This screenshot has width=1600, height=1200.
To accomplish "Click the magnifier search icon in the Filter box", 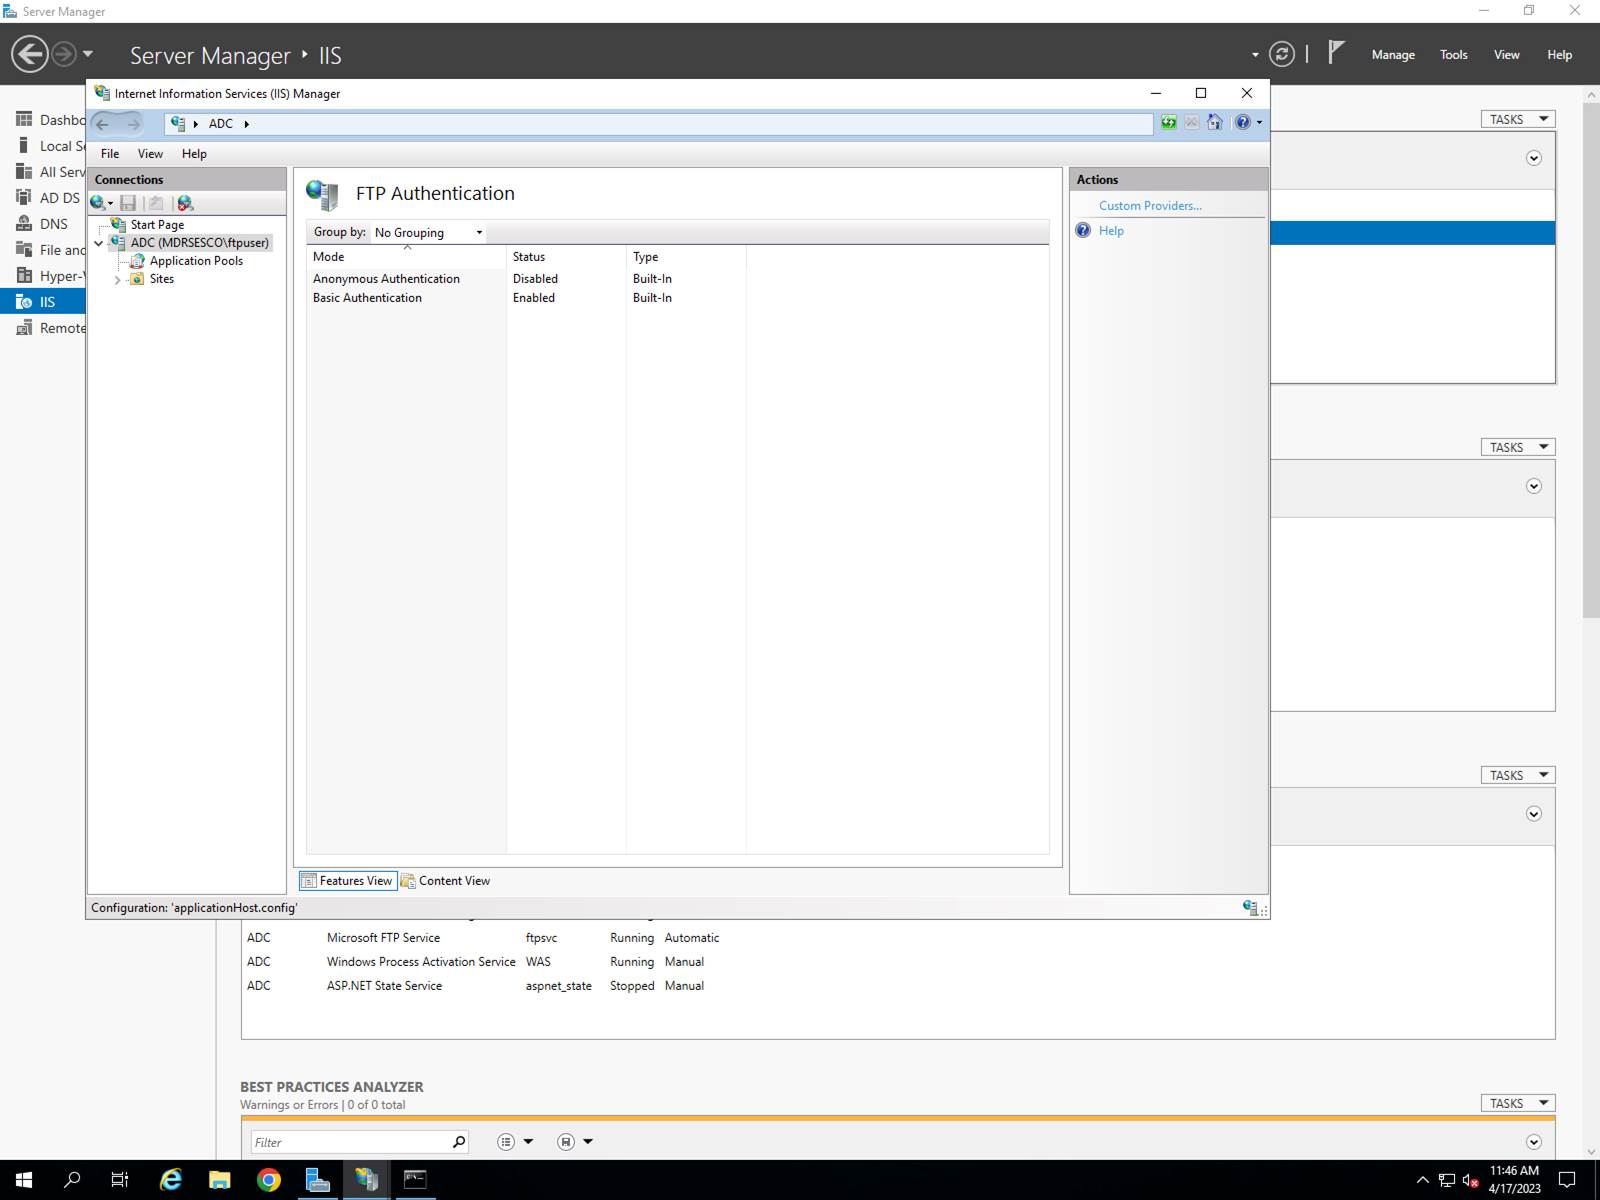I will pyautogui.click(x=459, y=1142).
